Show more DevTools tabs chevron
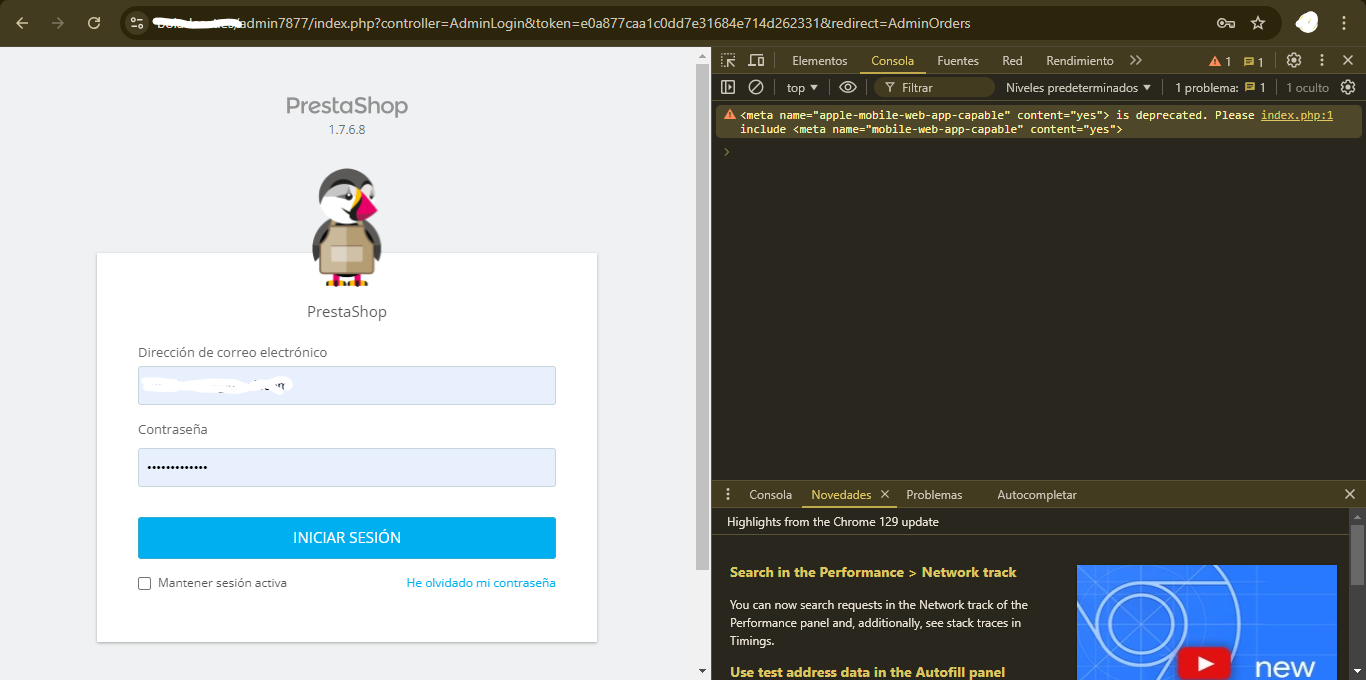 (1136, 61)
